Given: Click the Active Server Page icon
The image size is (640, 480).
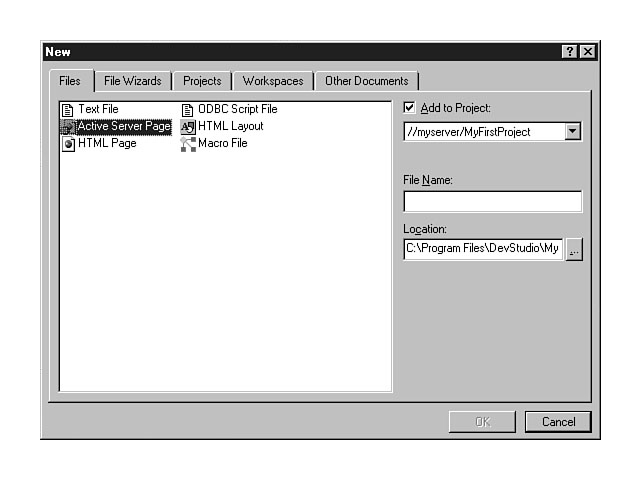Looking at the screenshot, I should coord(68,127).
